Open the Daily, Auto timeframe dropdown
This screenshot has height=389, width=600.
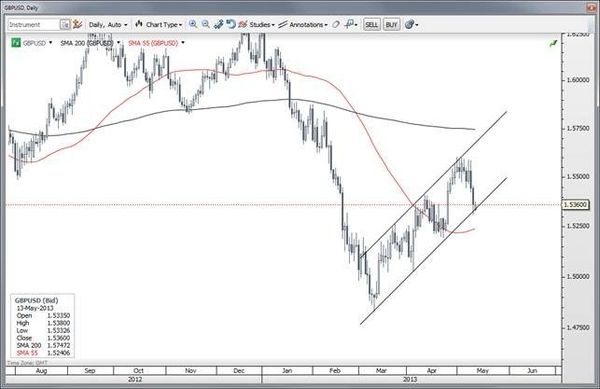click(108, 24)
